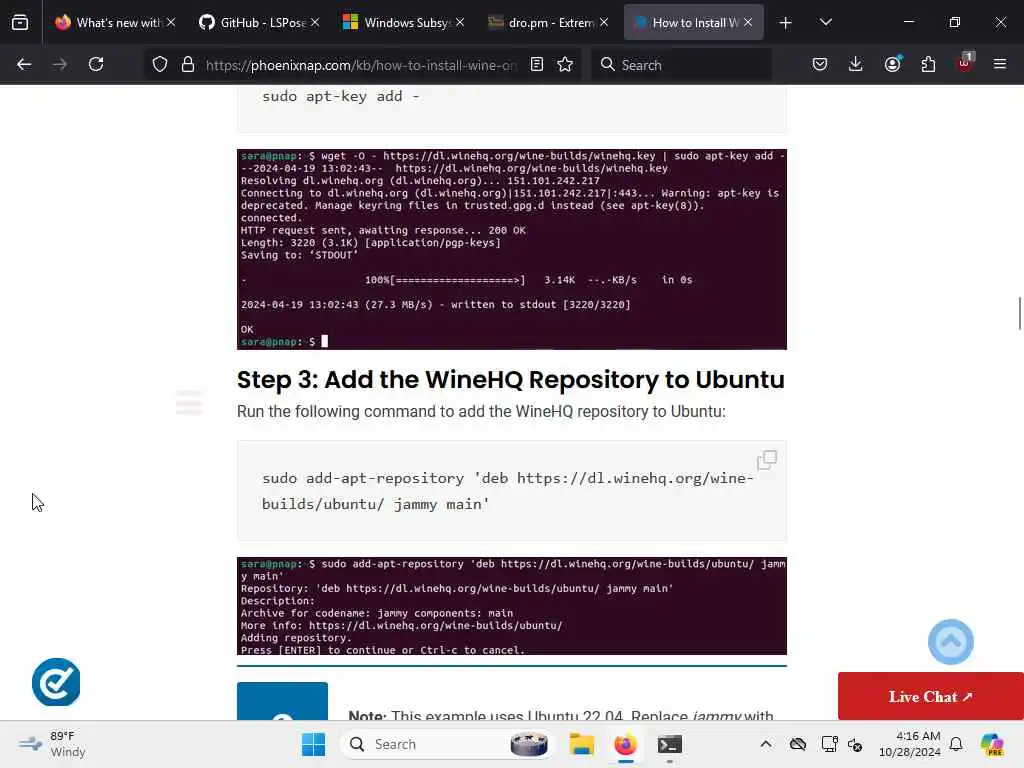Open the Downloads panel
1024x768 pixels.
(856, 64)
